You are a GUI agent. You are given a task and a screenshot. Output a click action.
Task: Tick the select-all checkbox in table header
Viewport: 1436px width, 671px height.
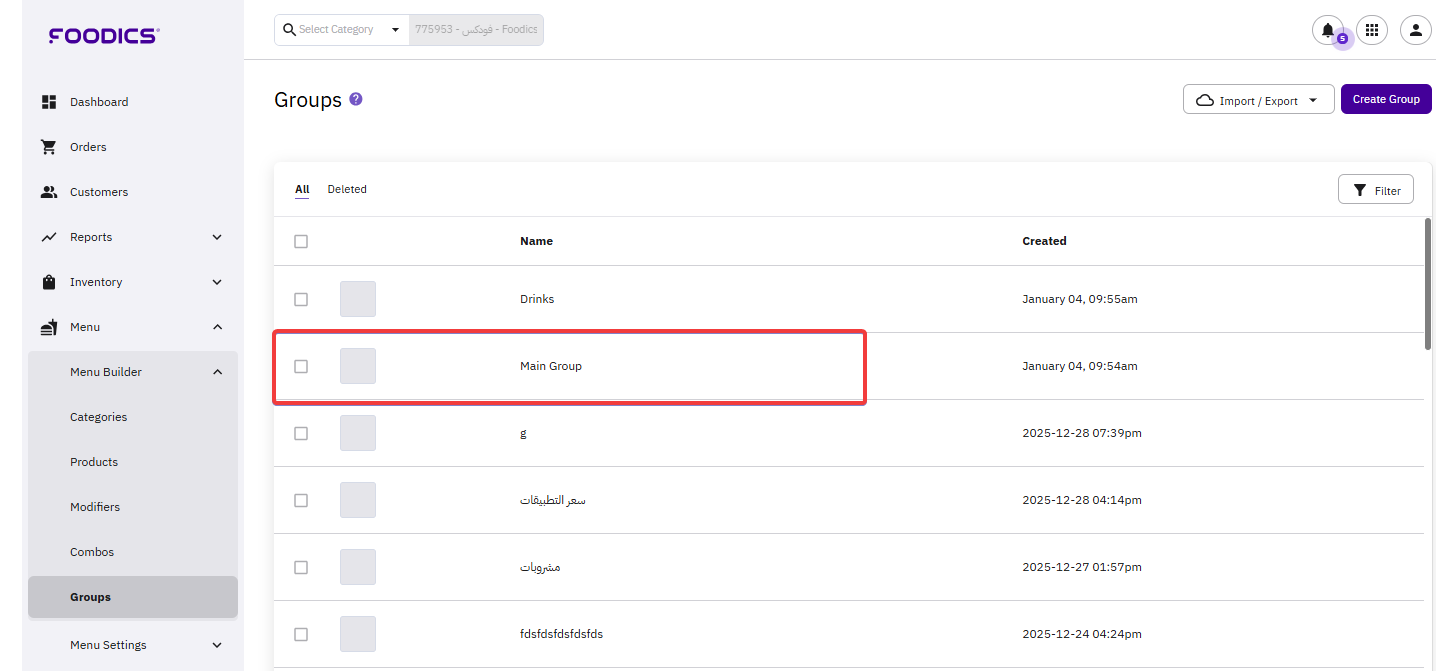point(301,241)
